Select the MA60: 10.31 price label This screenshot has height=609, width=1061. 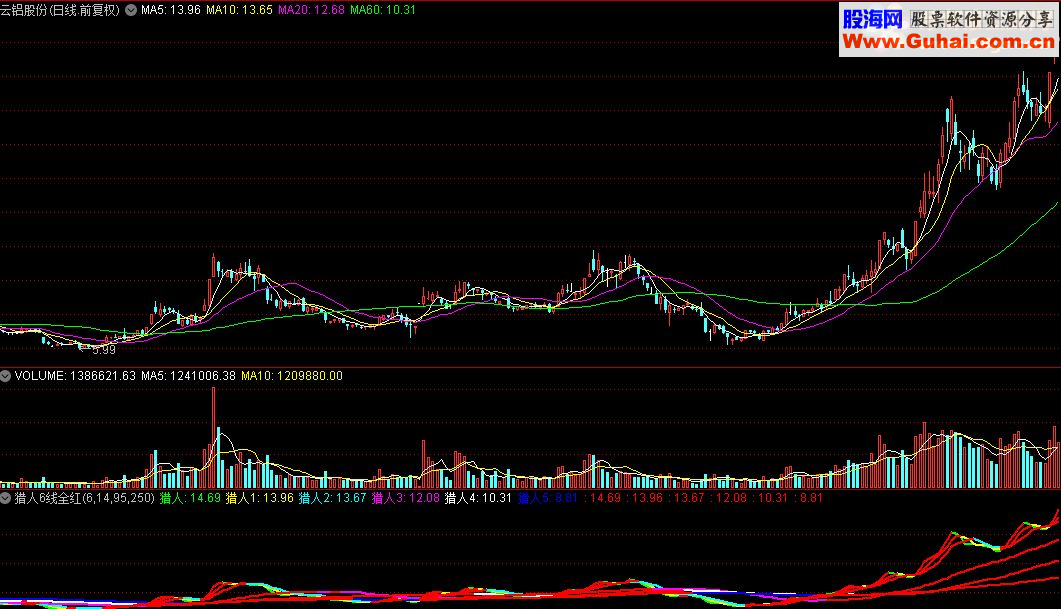coord(383,10)
